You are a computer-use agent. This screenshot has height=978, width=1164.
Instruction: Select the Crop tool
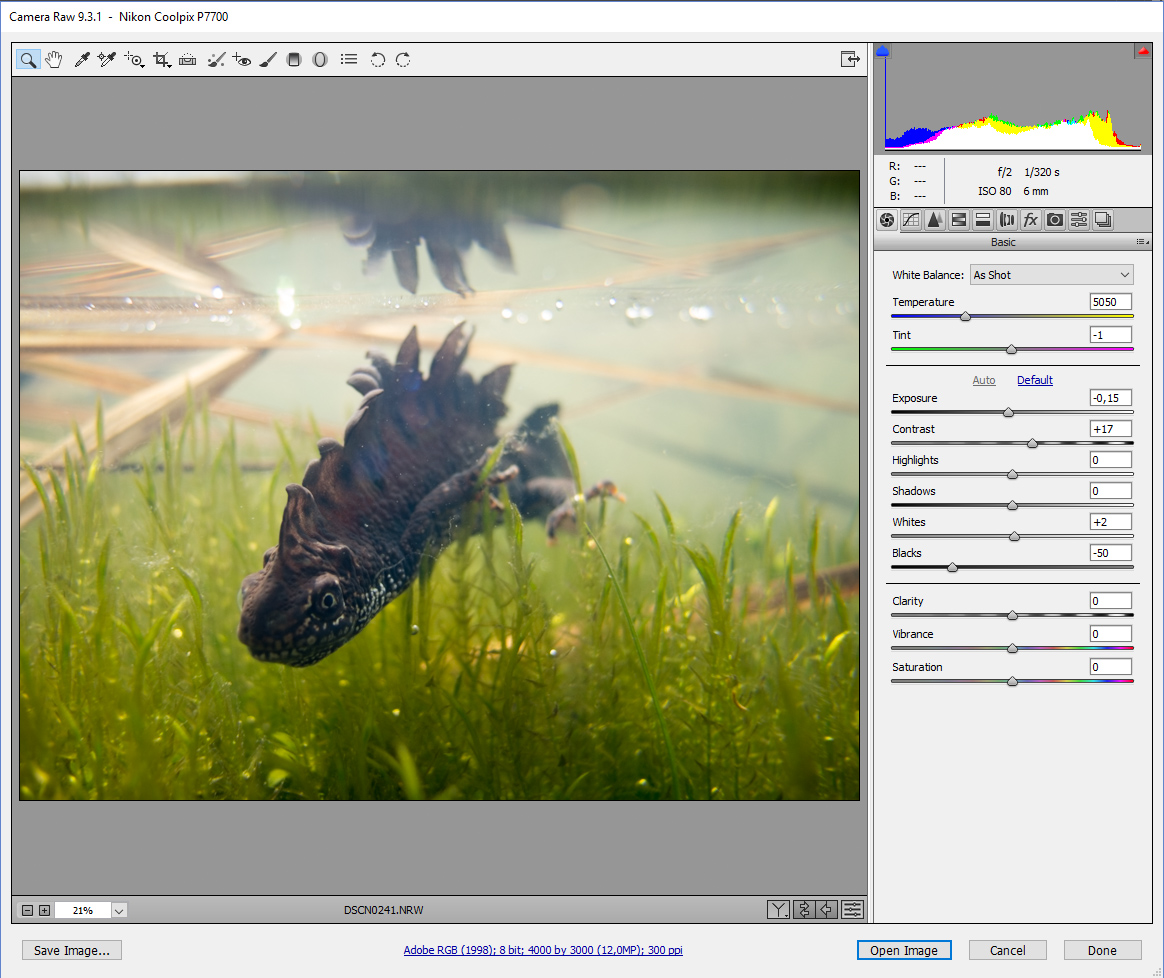161,60
